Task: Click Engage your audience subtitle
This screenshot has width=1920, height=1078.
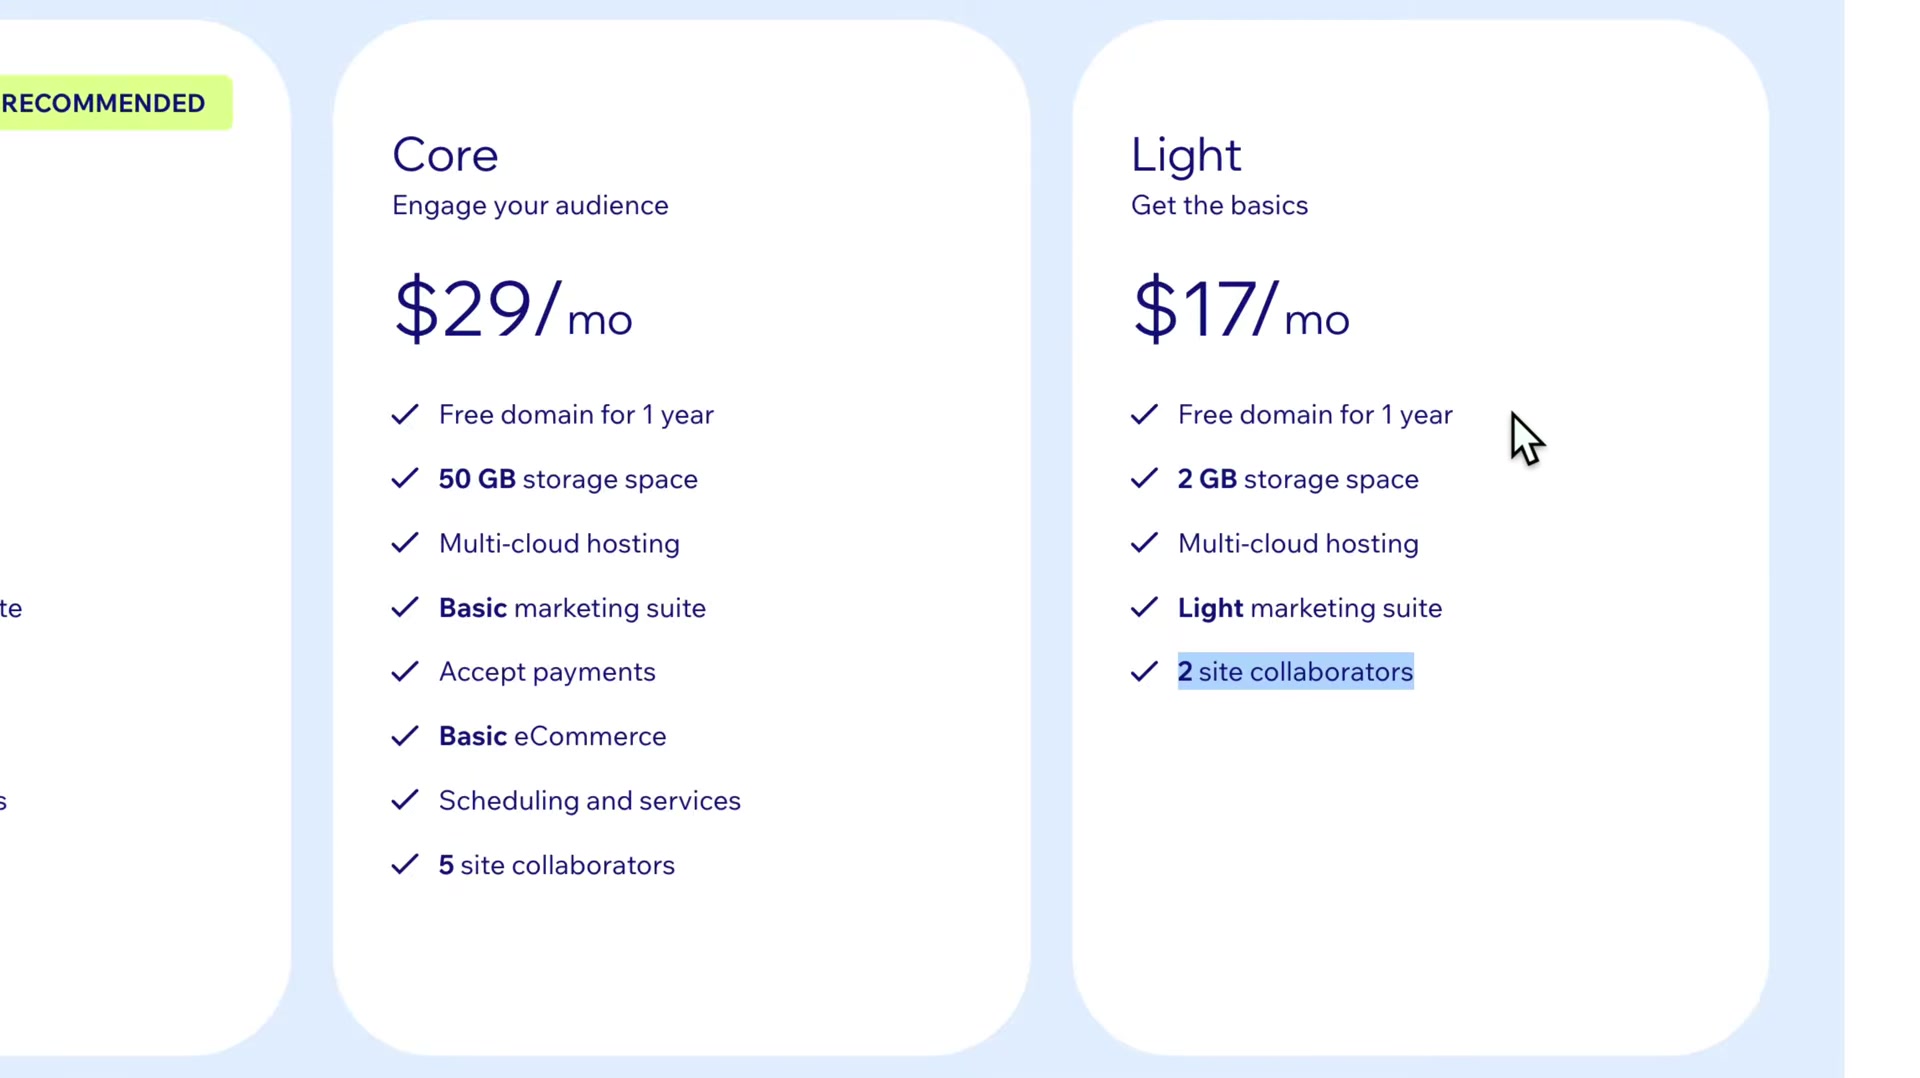Action: pyautogui.click(x=530, y=206)
